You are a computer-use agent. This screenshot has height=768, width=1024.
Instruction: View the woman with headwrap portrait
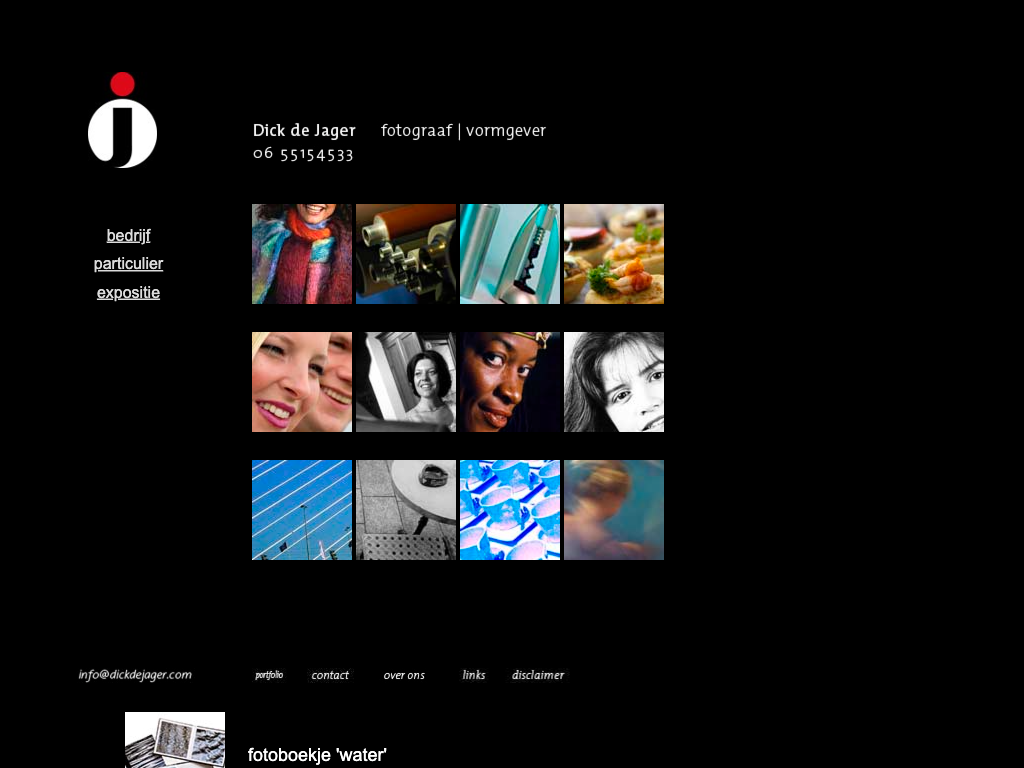tap(510, 382)
